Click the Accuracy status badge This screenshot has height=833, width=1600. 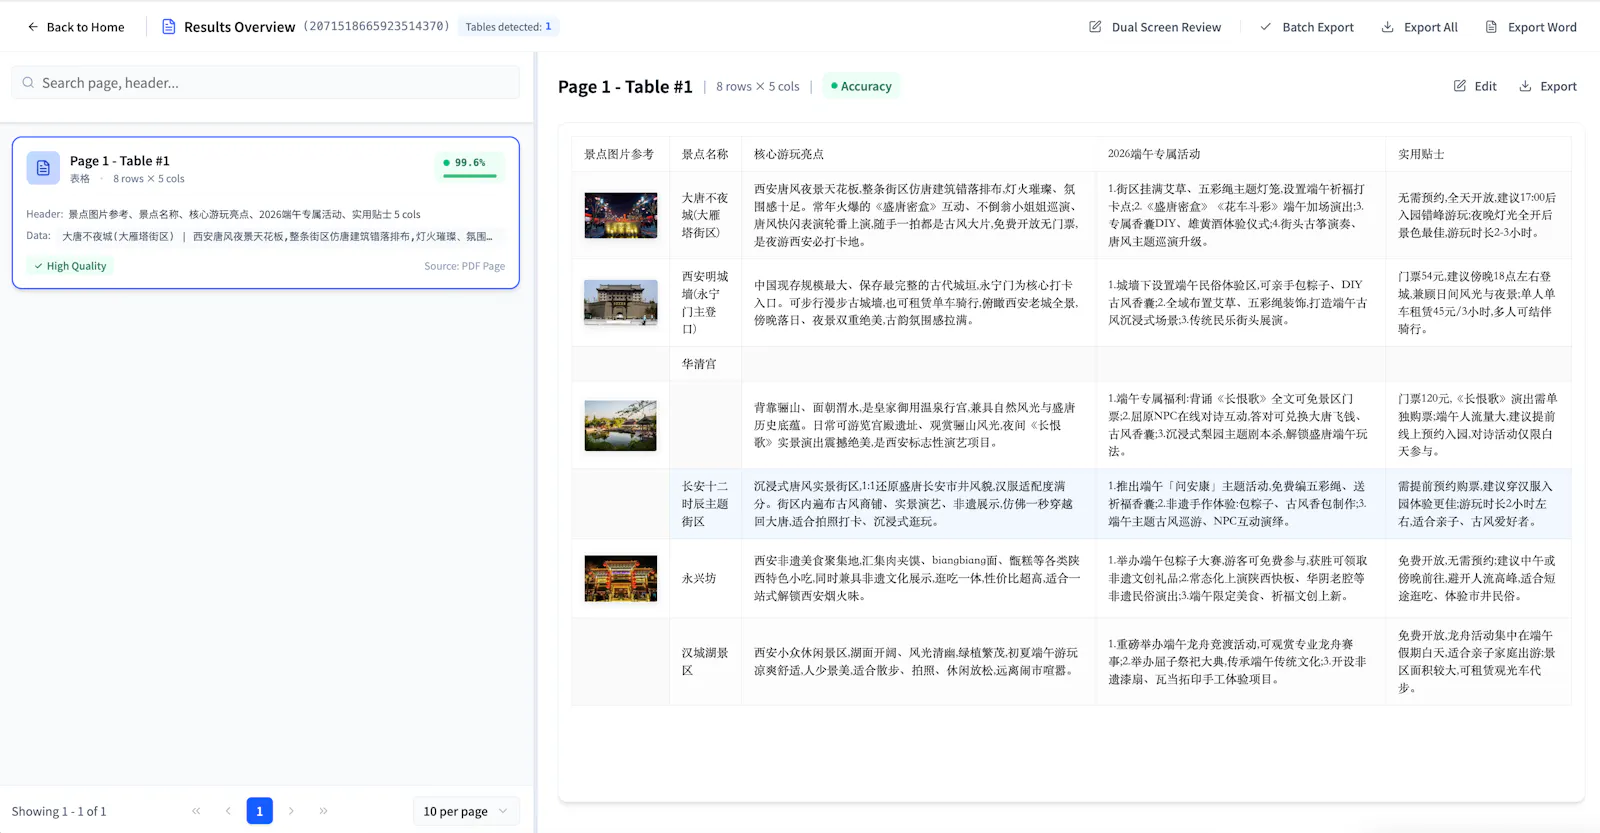861,86
